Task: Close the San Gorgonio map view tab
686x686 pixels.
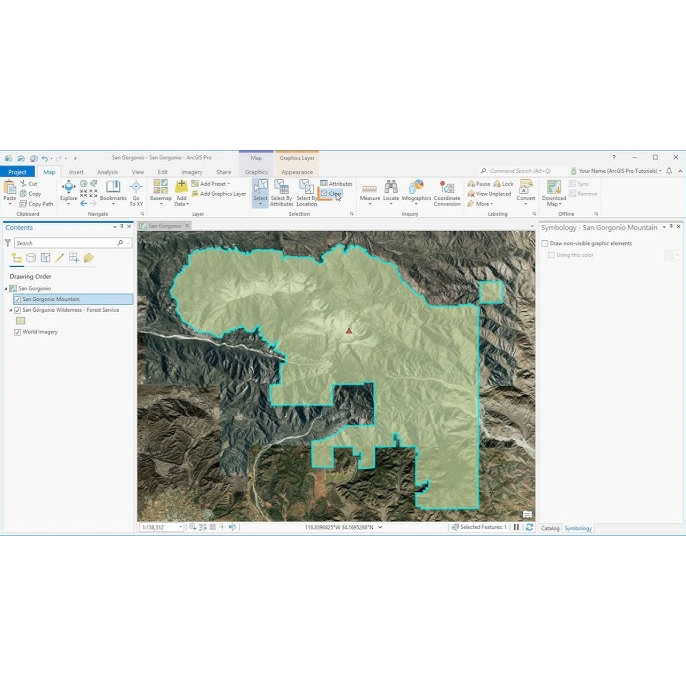Action: (x=187, y=226)
